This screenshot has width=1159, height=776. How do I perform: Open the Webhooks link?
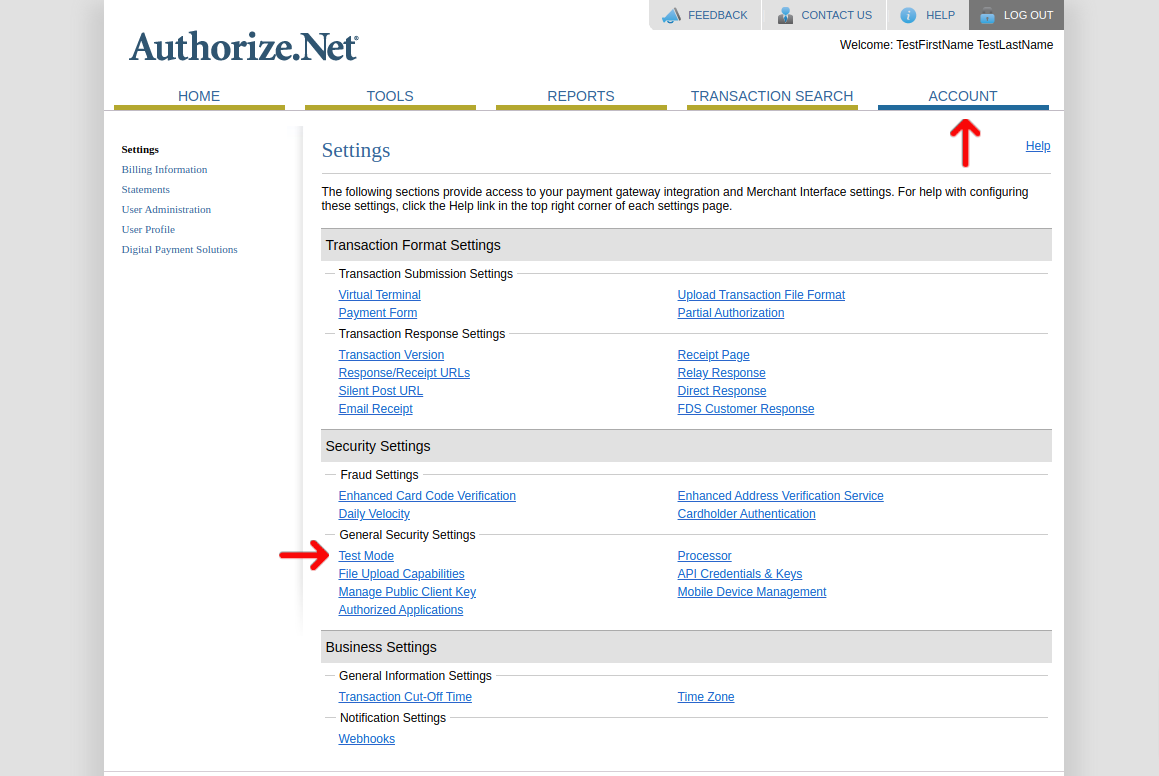point(367,739)
